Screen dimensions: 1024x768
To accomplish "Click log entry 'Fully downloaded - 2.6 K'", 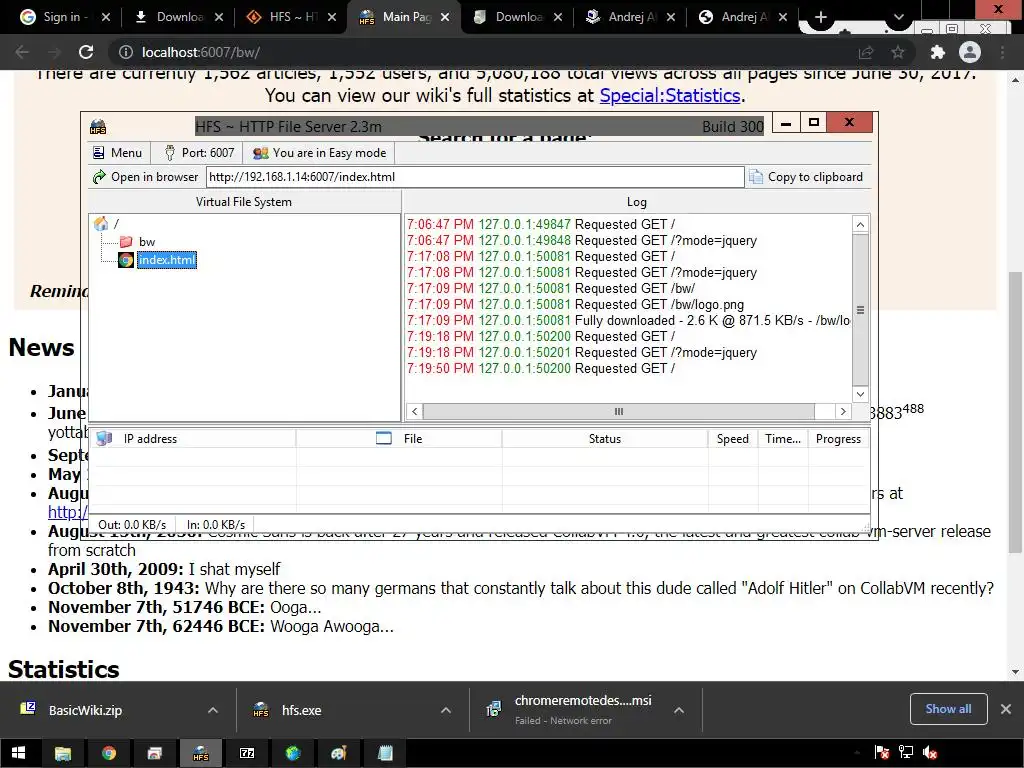I will [628, 321].
